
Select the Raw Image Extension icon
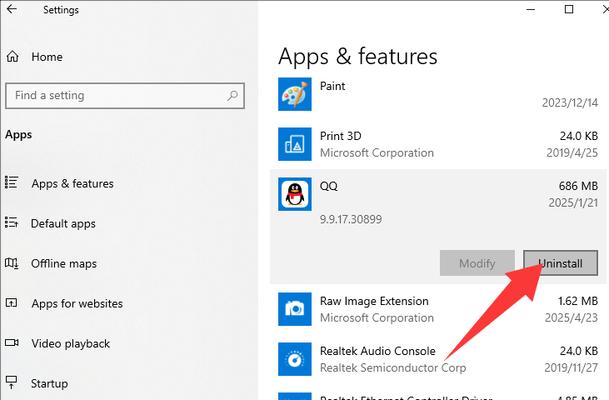click(295, 309)
